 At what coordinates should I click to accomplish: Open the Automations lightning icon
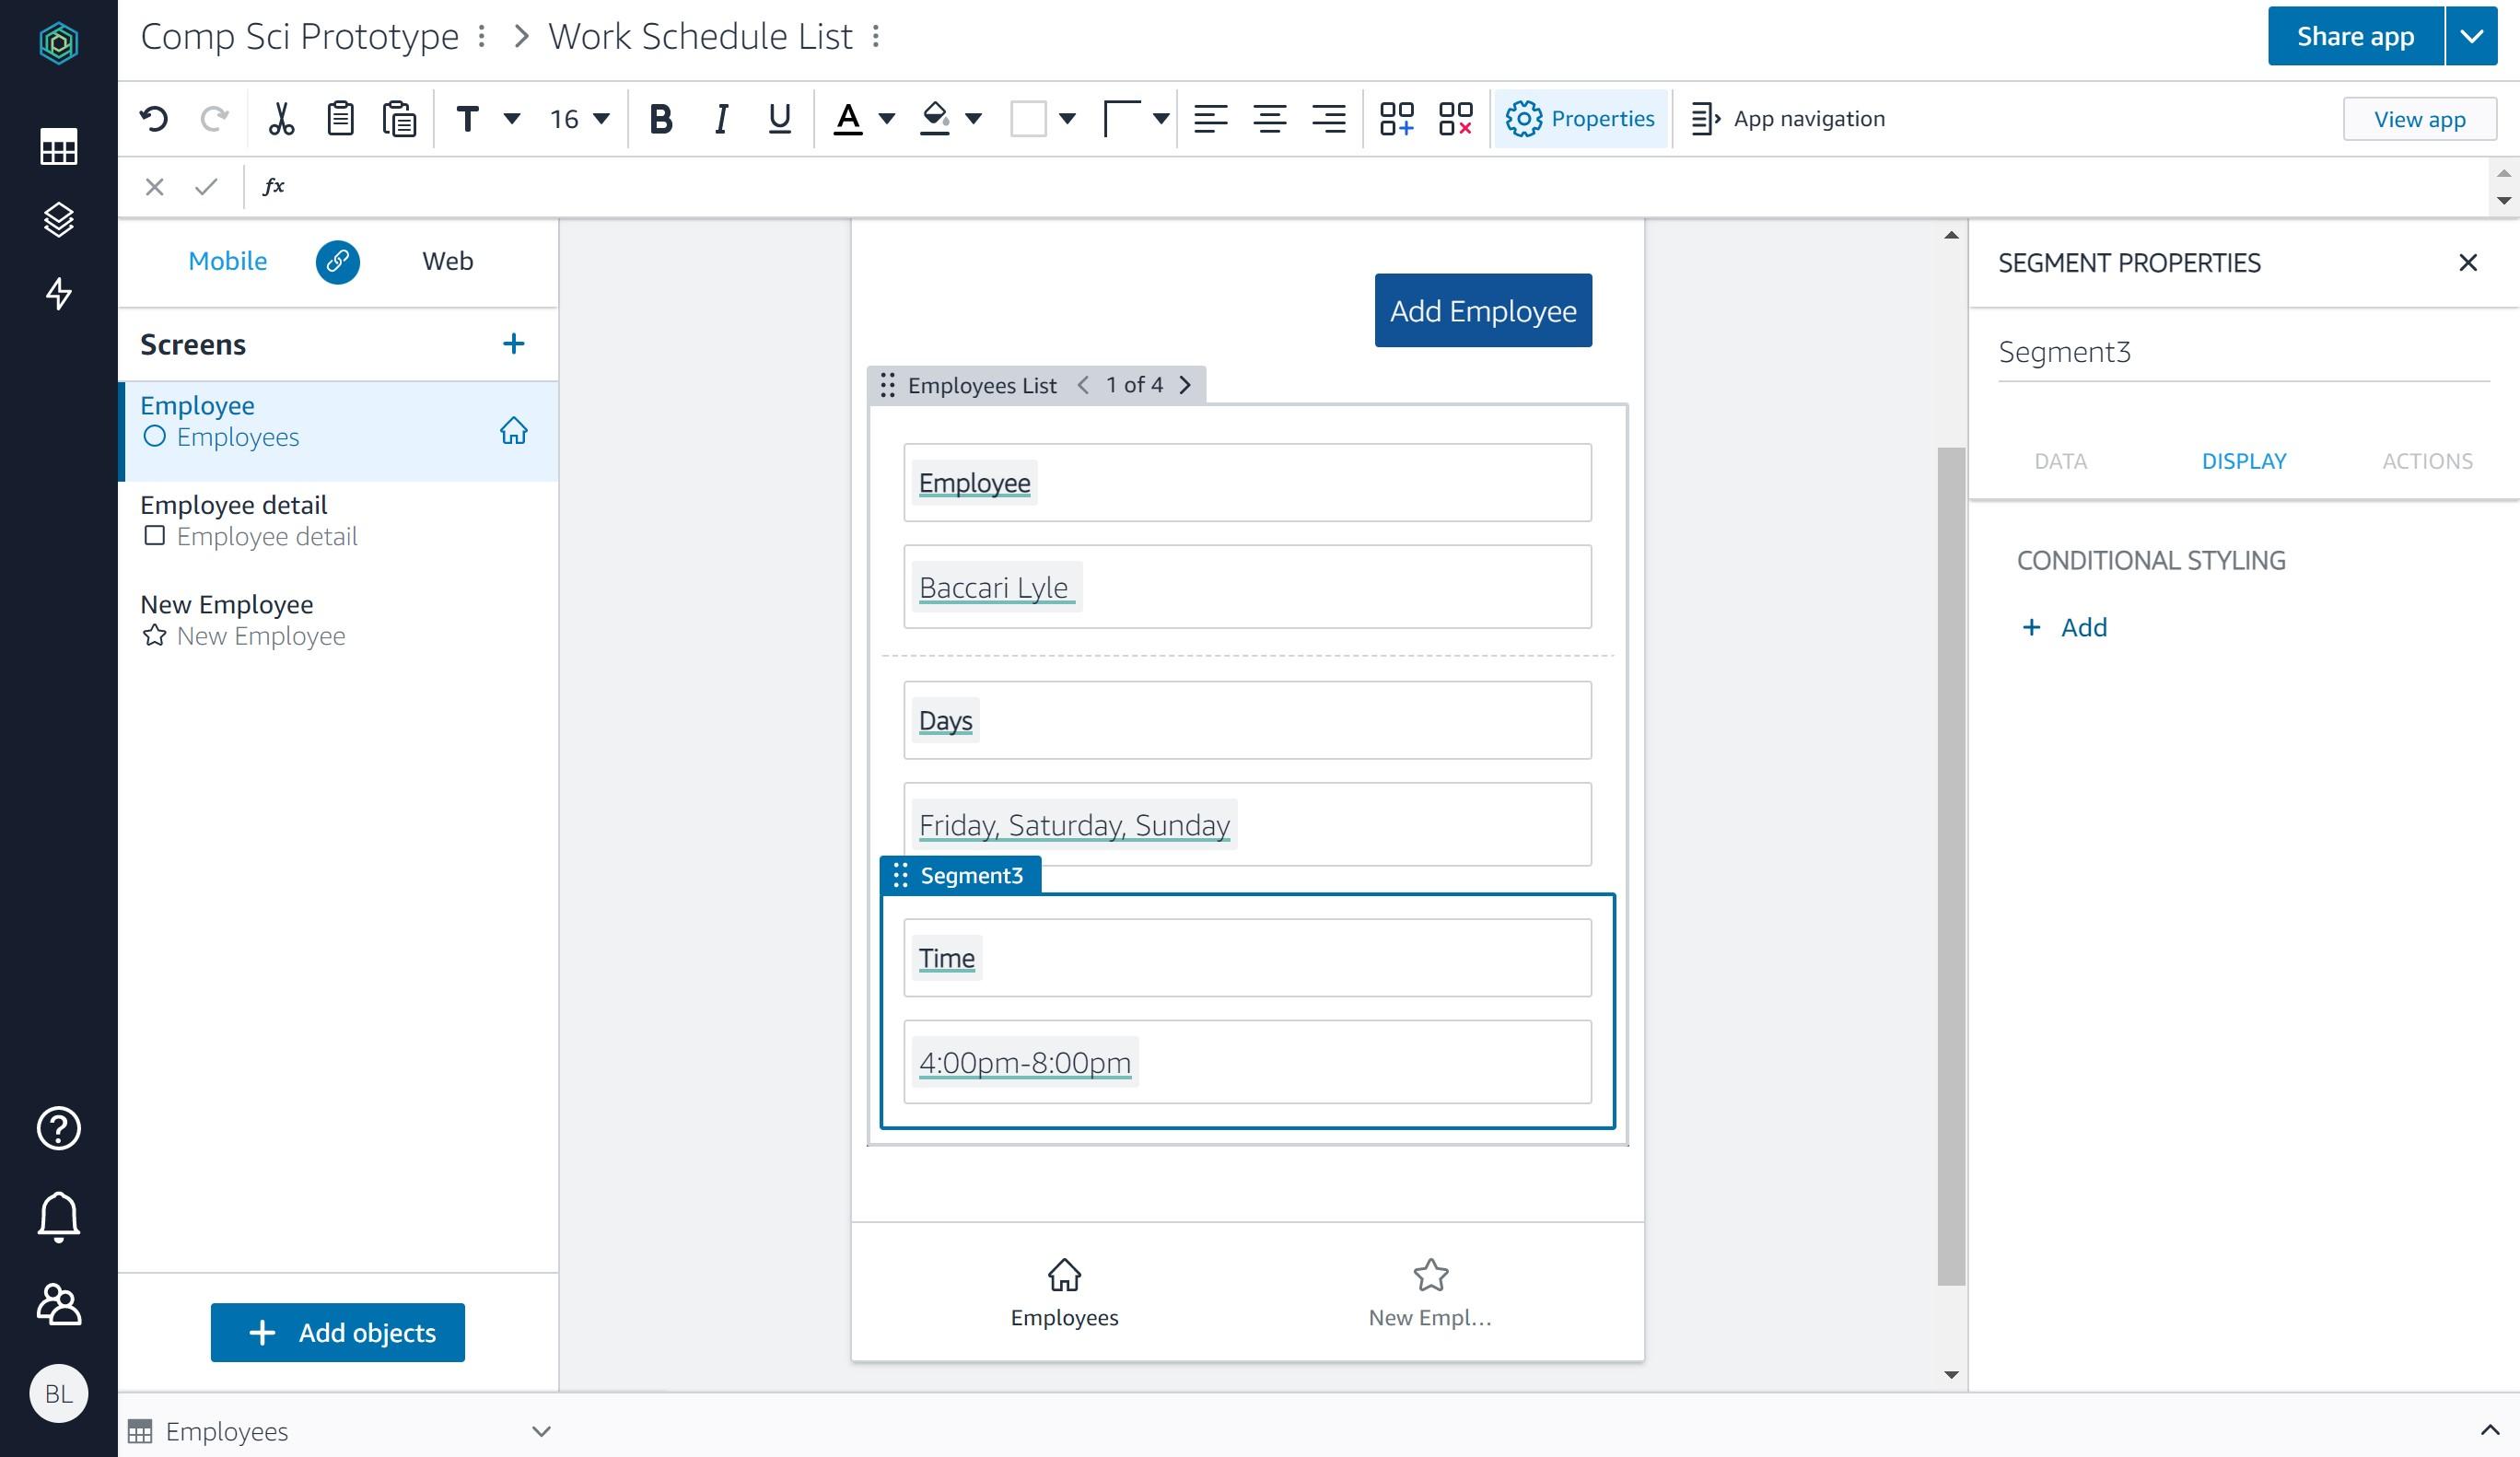tap(58, 293)
